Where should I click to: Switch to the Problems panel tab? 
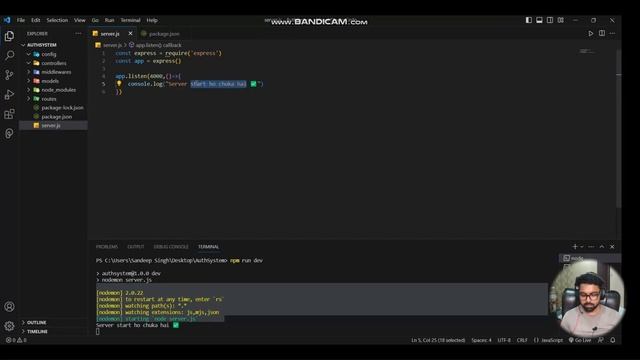click(x=107, y=247)
